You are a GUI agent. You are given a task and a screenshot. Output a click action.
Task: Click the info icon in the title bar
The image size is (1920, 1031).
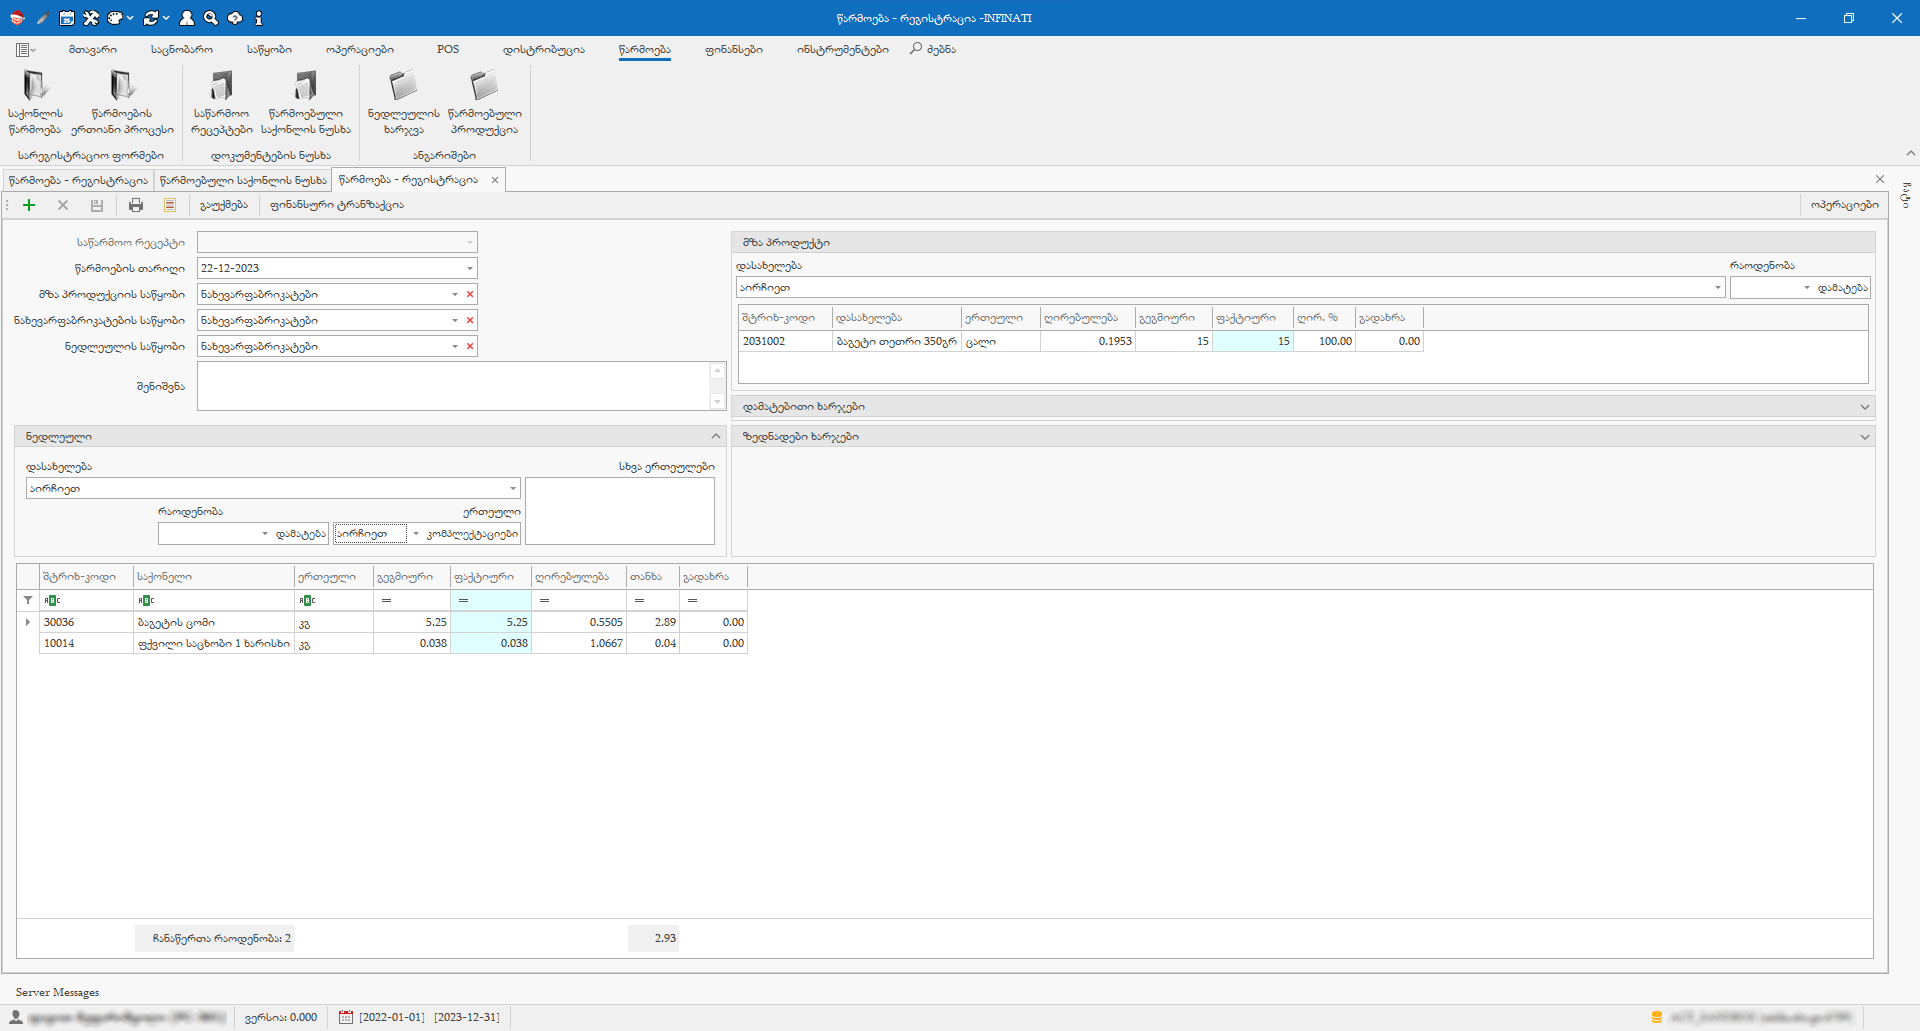(x=259, y=18)
